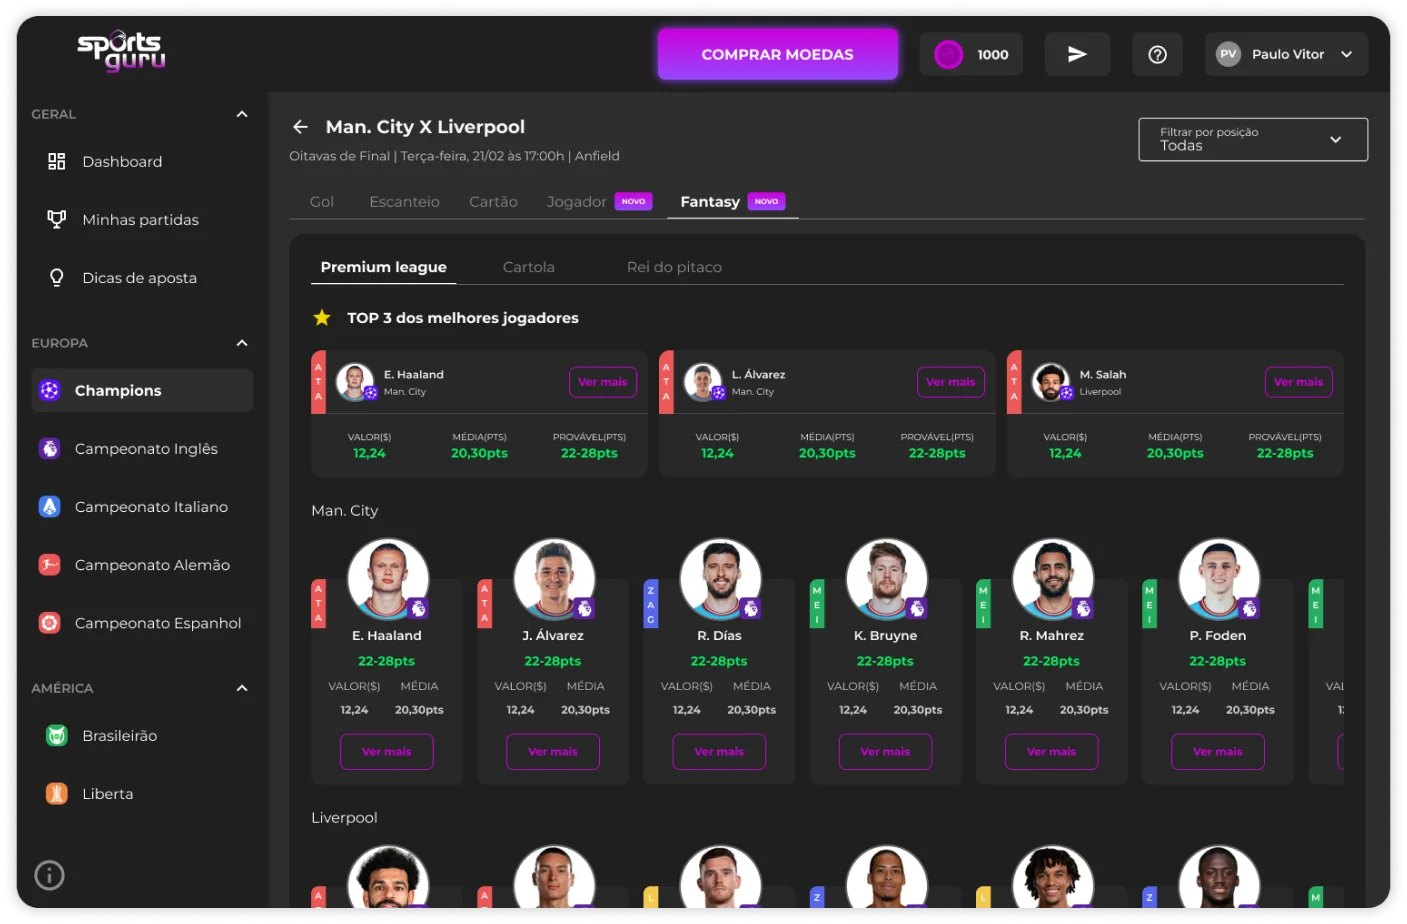Click the Sports Guru logo
Viewport: 1407px width, 924px height.
pyautogui.click(x=121, y=51)
